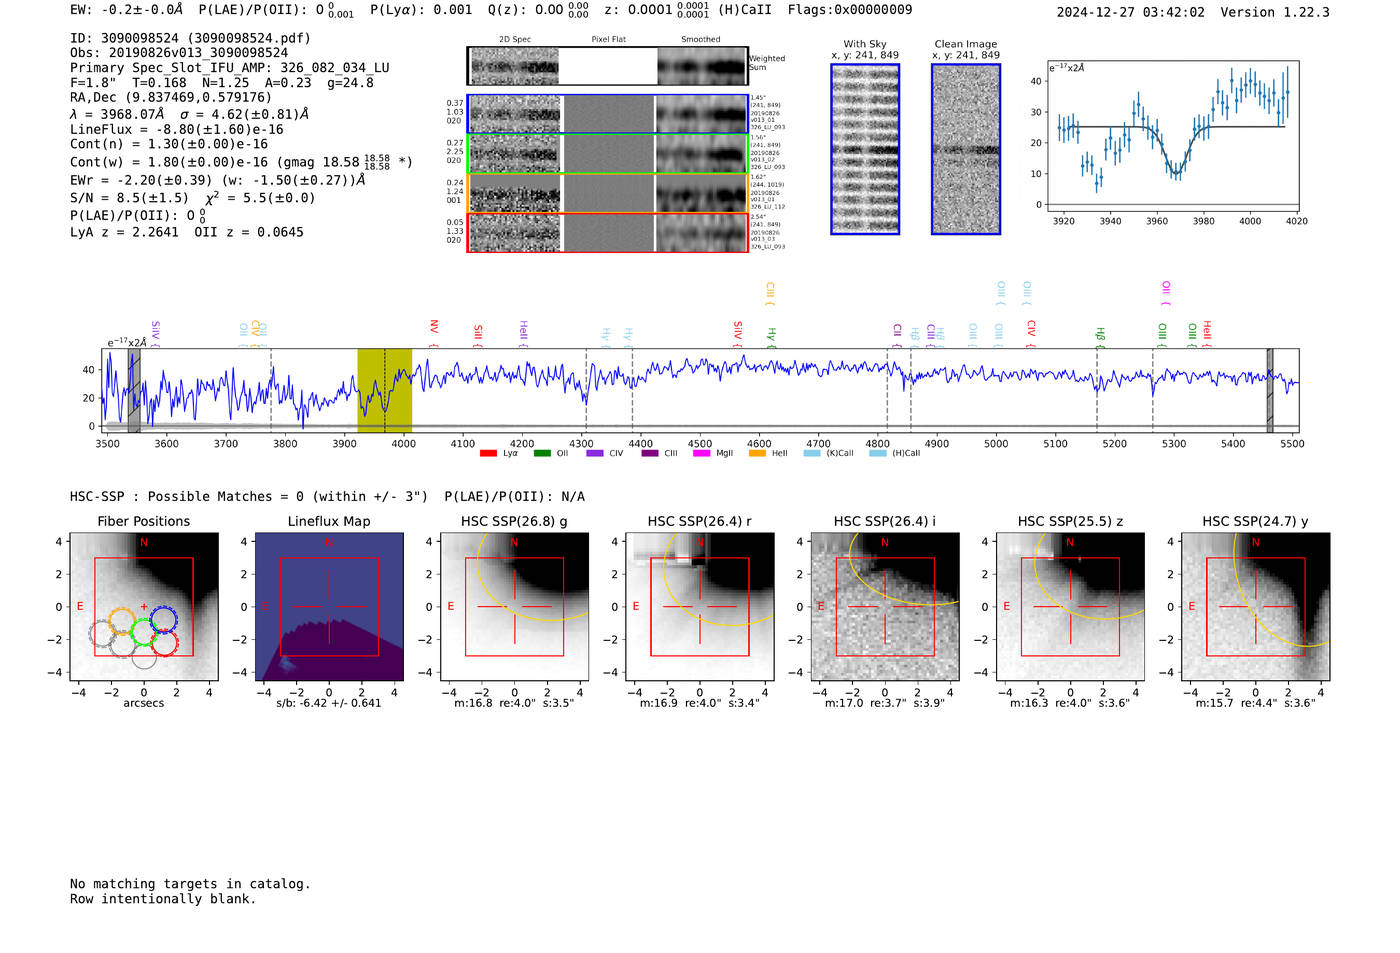Select the Weighted Sum 2D spectrum row
Image resolution: width=1400 pixels, height=953 pixels.
[x=608, y=66]
